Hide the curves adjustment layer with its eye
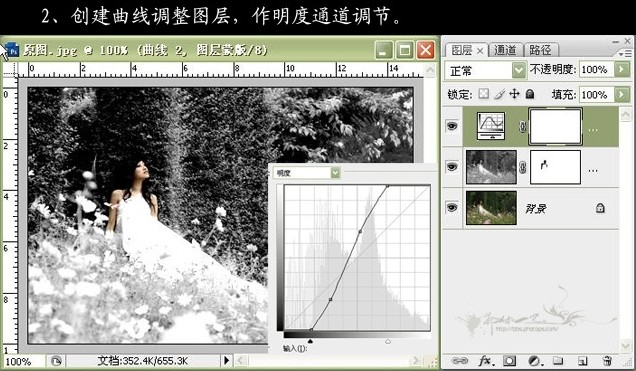This screenshot has width=636, height=371. click(x=451, y=126)
